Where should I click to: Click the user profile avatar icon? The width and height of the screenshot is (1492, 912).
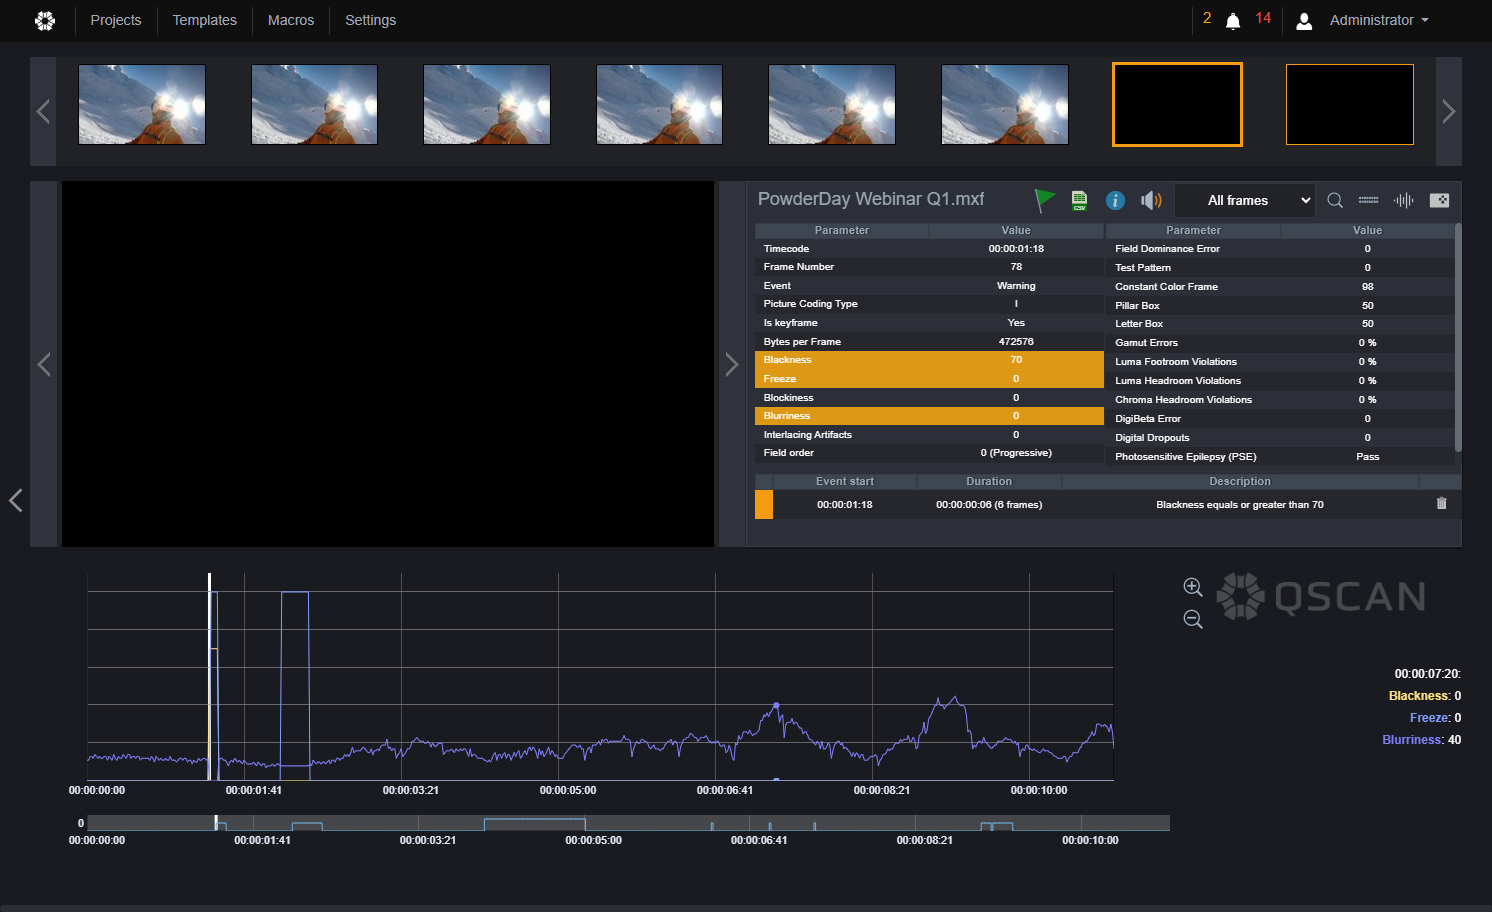point(1304,21)
